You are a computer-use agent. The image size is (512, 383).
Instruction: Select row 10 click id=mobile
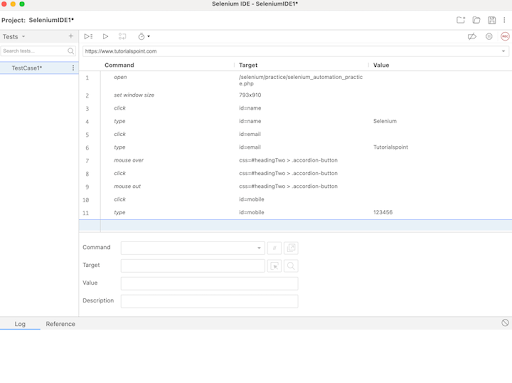[295, 199]
